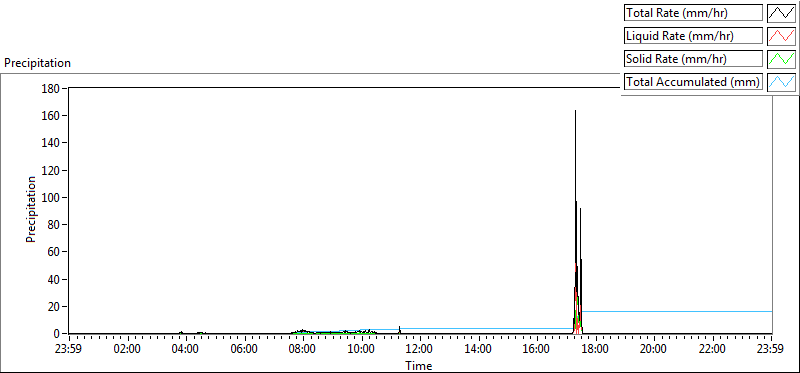
Task: Click the 08:00 time axis marker
Action: (x=303, y=350)
